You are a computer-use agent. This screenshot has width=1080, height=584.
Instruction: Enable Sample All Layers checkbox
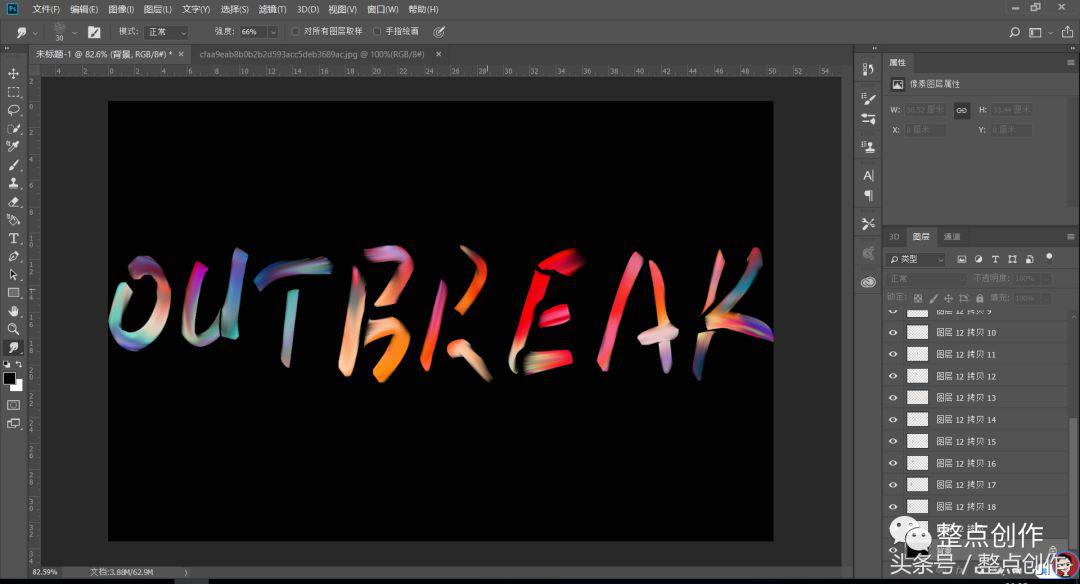pyautogui.click(x=295, y=32)
